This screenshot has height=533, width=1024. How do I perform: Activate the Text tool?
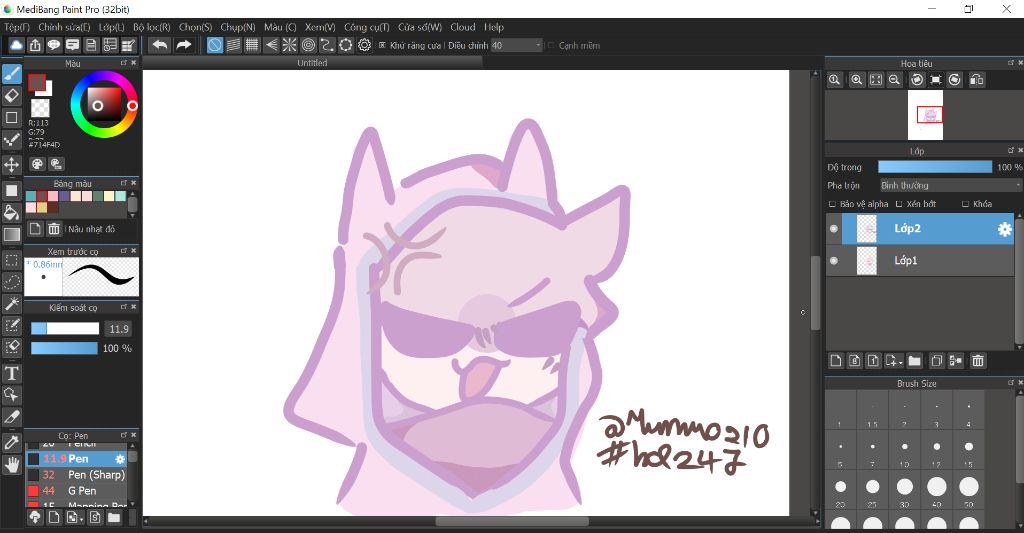[12, 373]
